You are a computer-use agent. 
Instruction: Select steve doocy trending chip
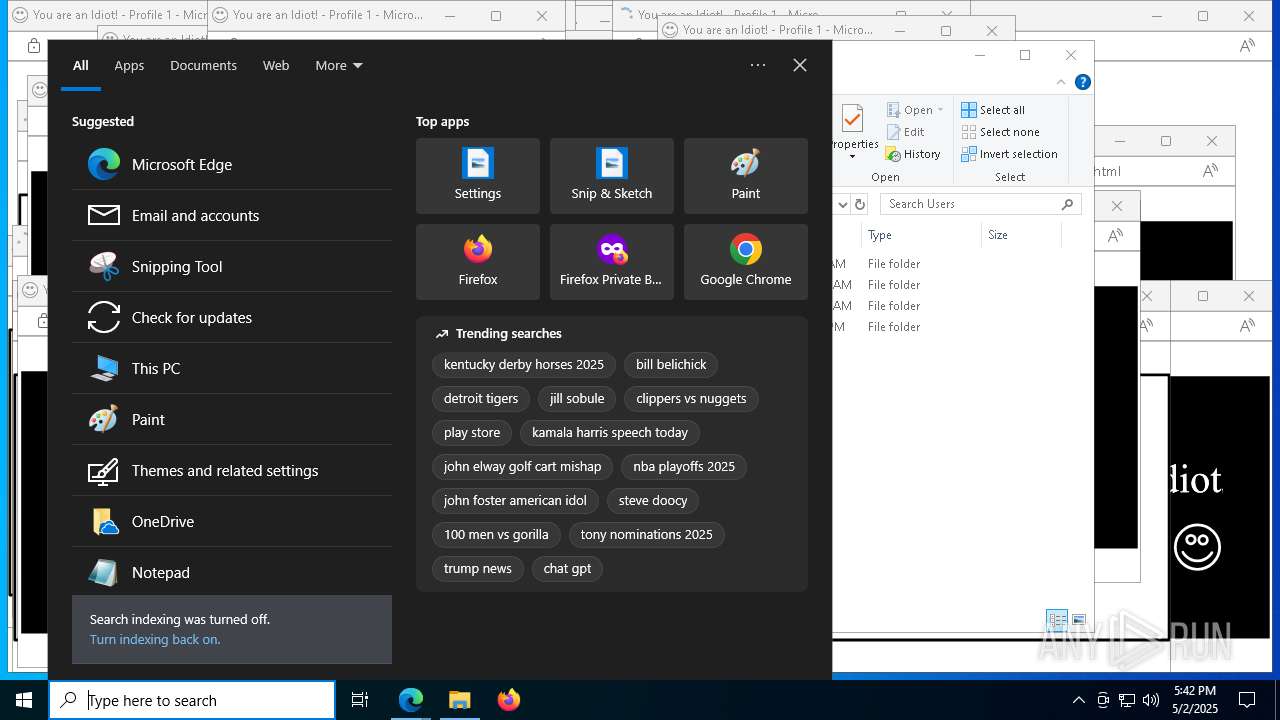pos(653,501)
